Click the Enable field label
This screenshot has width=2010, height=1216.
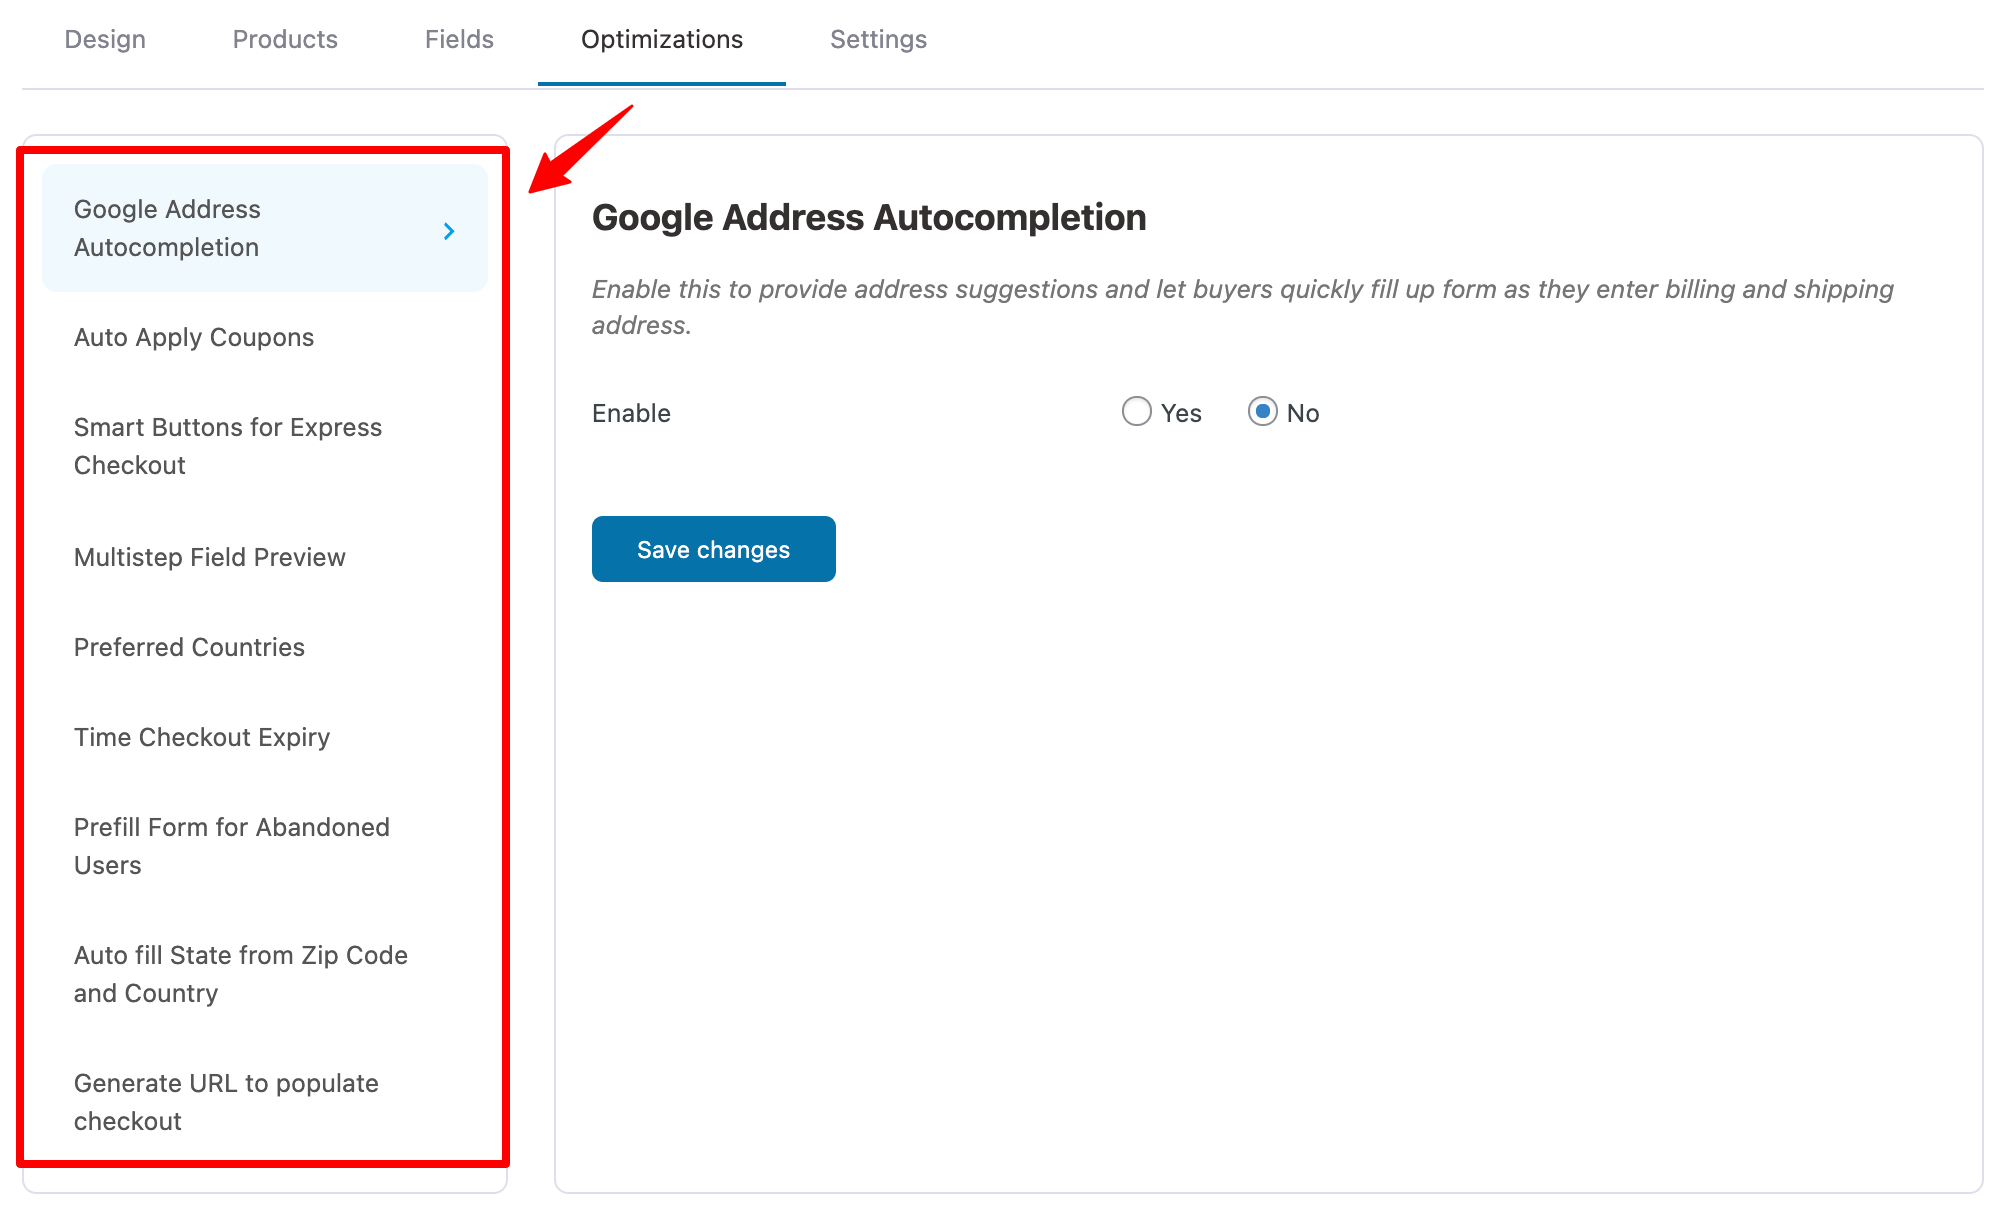click(x=630, y=412)
